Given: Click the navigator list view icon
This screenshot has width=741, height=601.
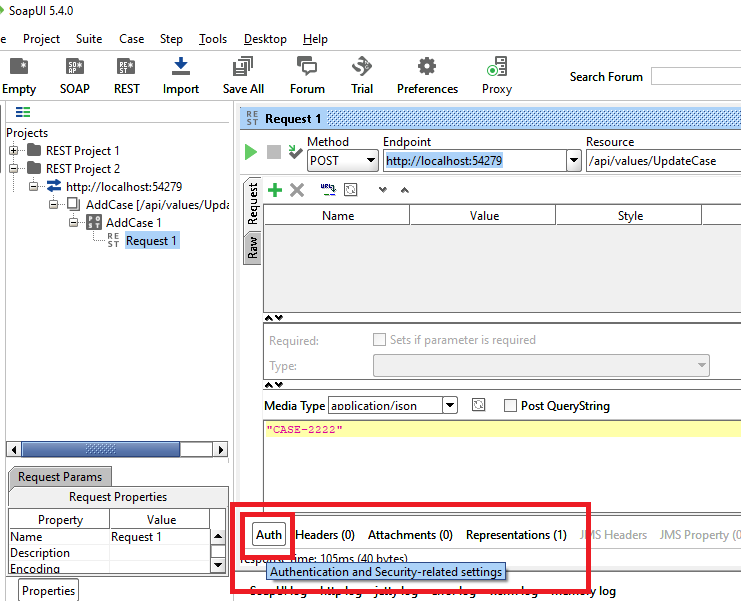Looking at the screenshot, I should tap(23, 112).
